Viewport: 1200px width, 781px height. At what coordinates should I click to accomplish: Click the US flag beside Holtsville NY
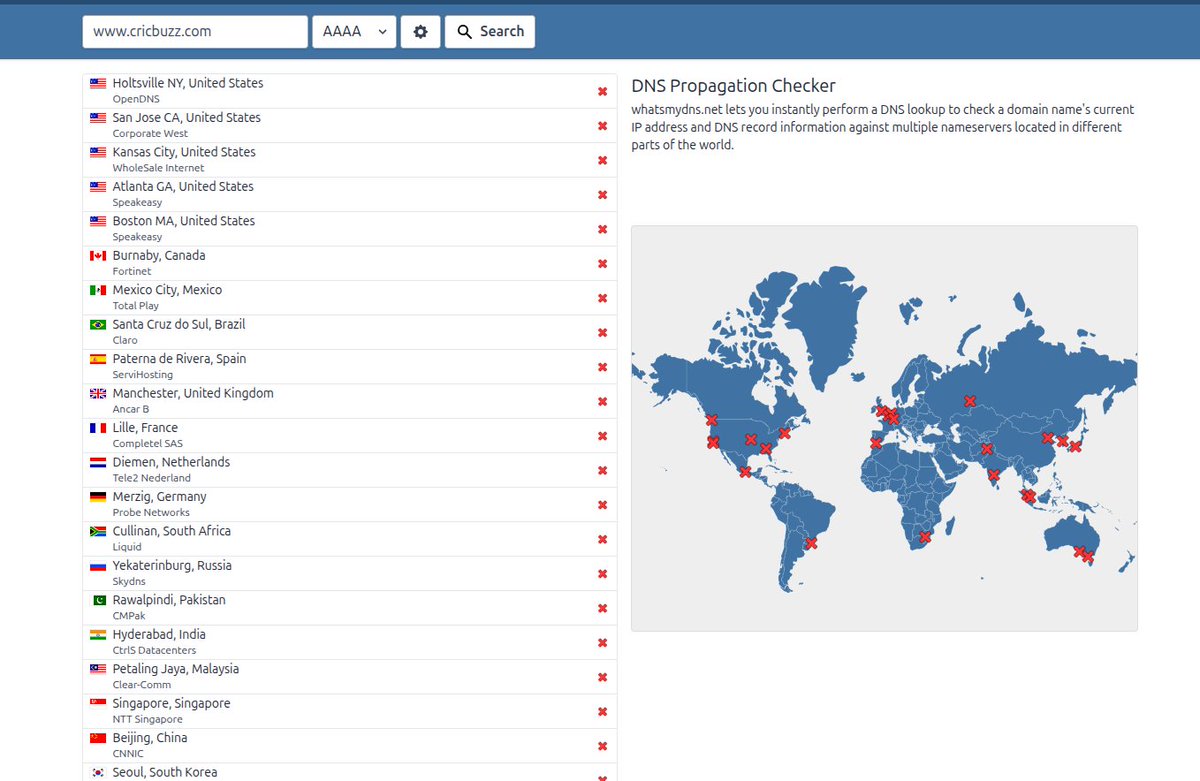pyautogui.click(x=98, y=83)
